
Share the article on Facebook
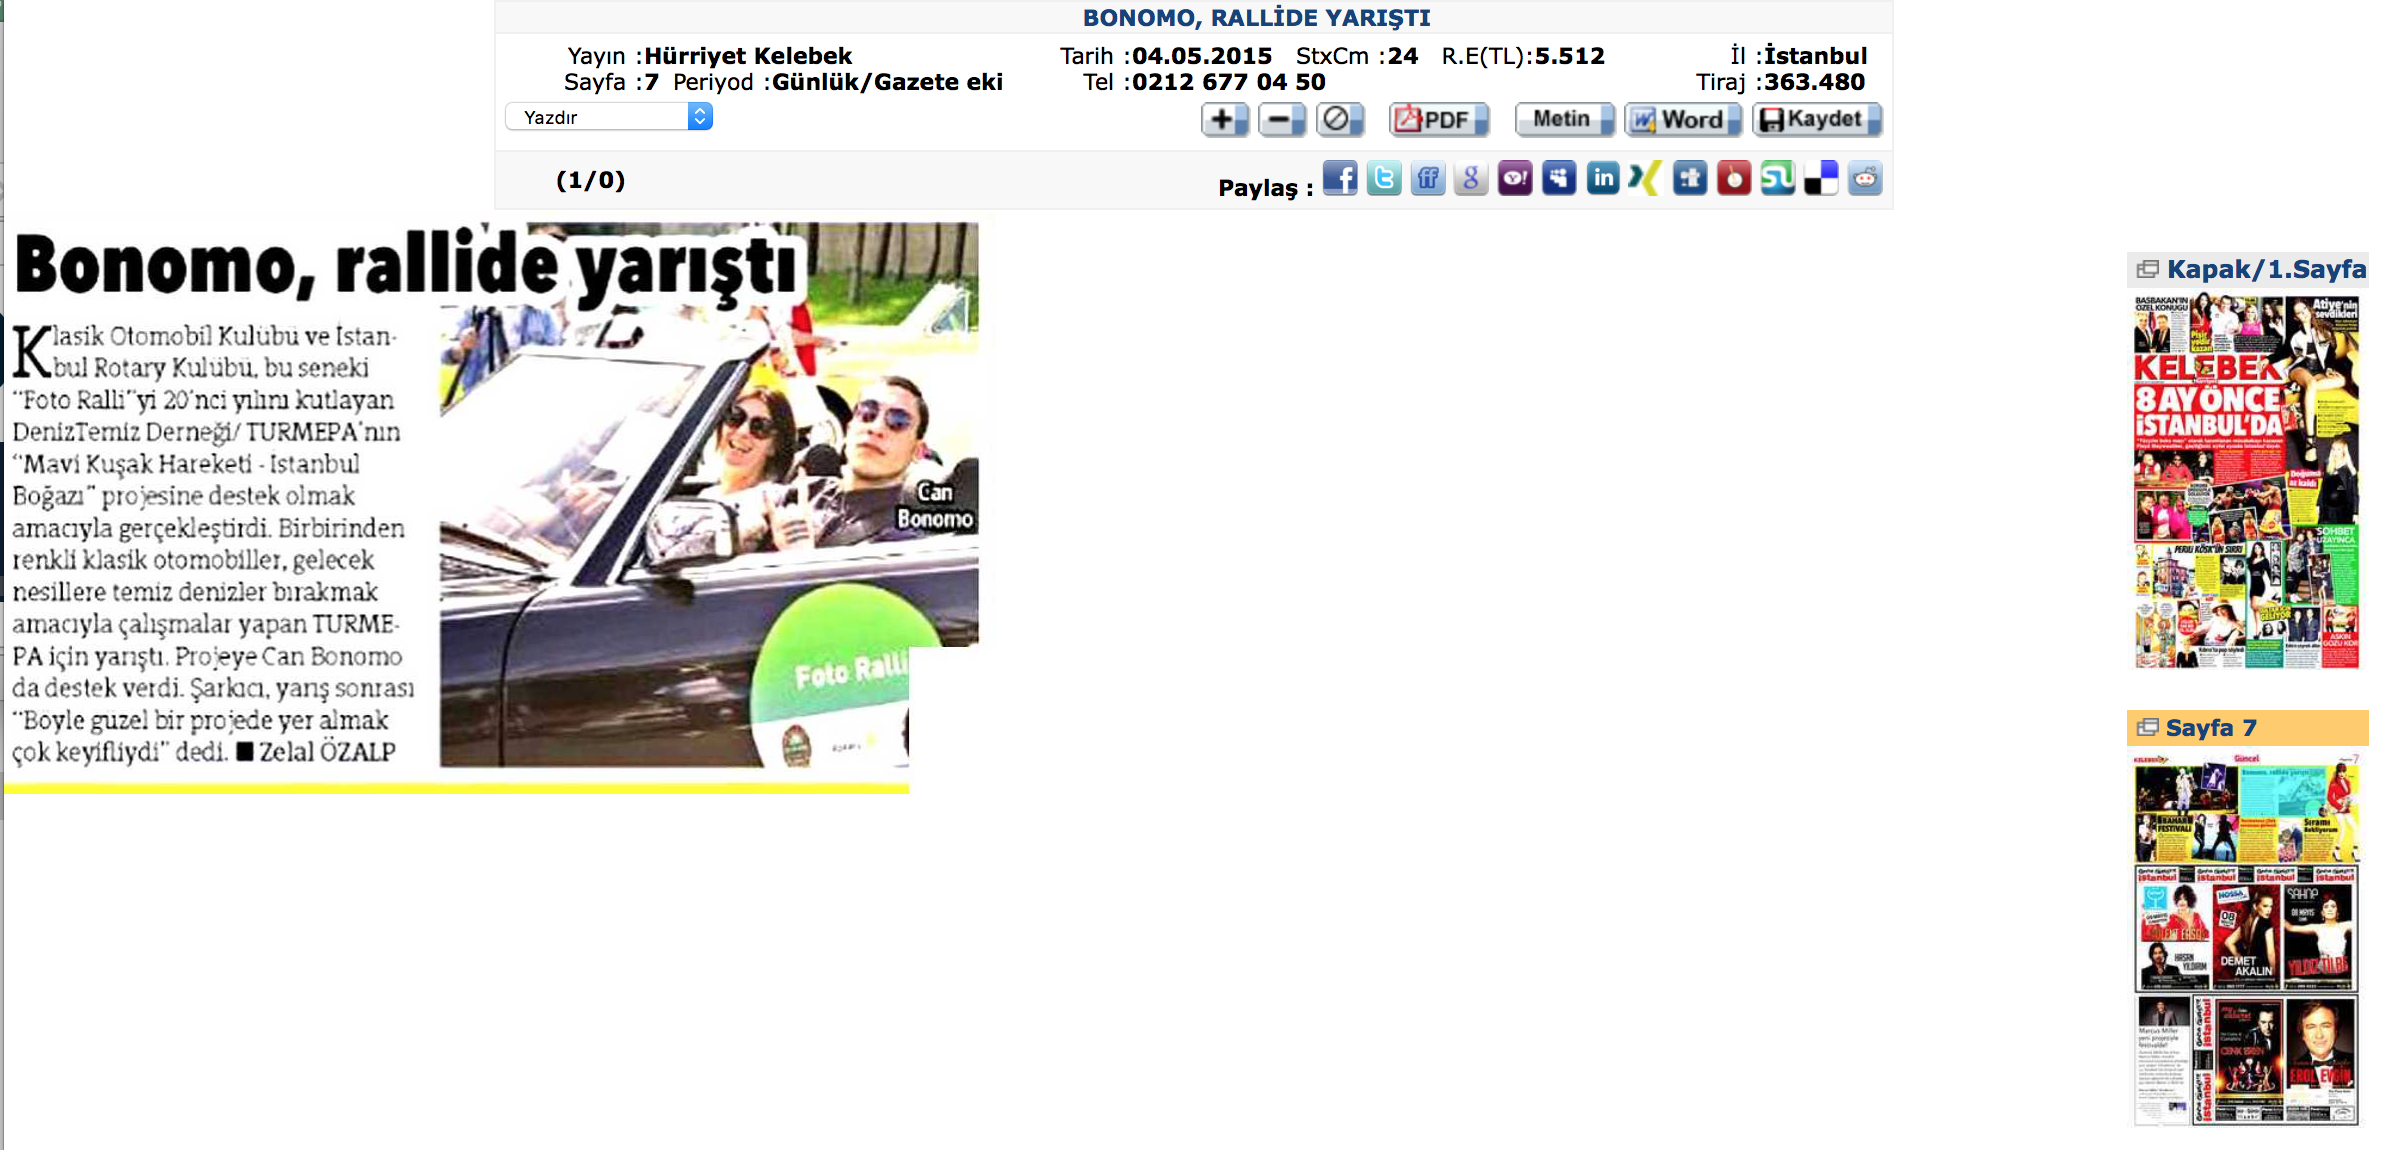click(x=1340, y=179)
